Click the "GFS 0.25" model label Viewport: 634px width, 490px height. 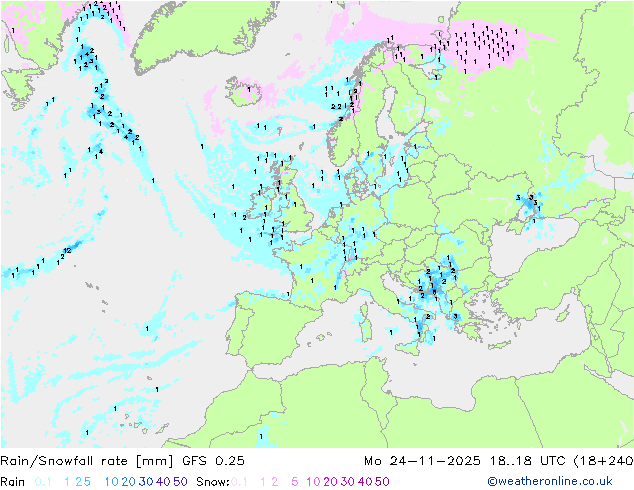coord(213,460)
